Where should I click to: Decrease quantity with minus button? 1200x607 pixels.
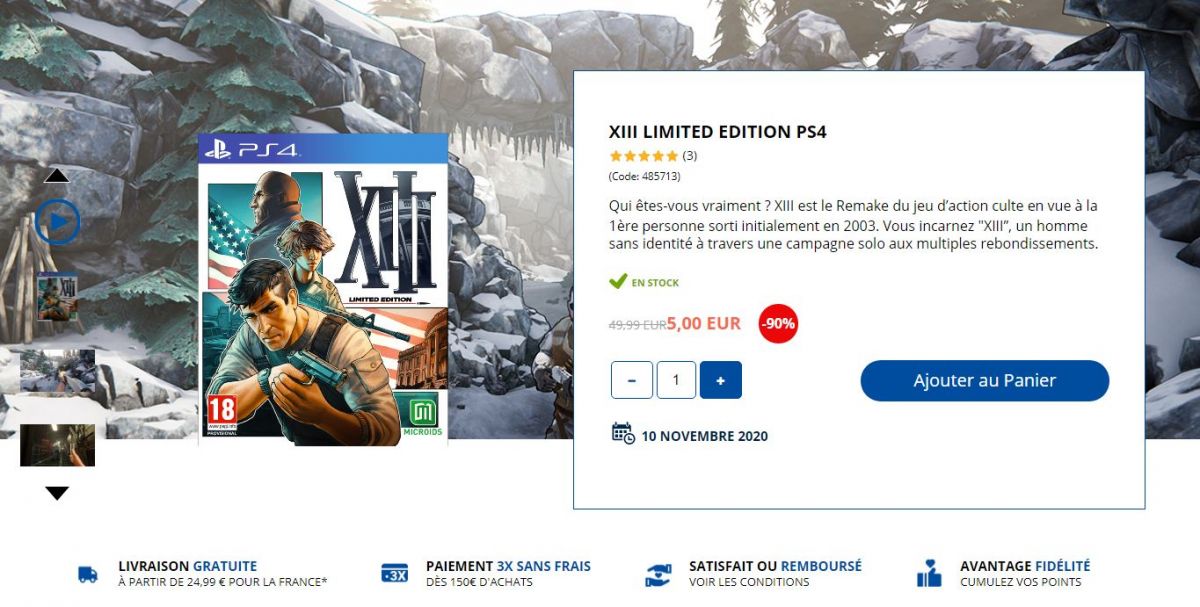(x=631, y=380)
